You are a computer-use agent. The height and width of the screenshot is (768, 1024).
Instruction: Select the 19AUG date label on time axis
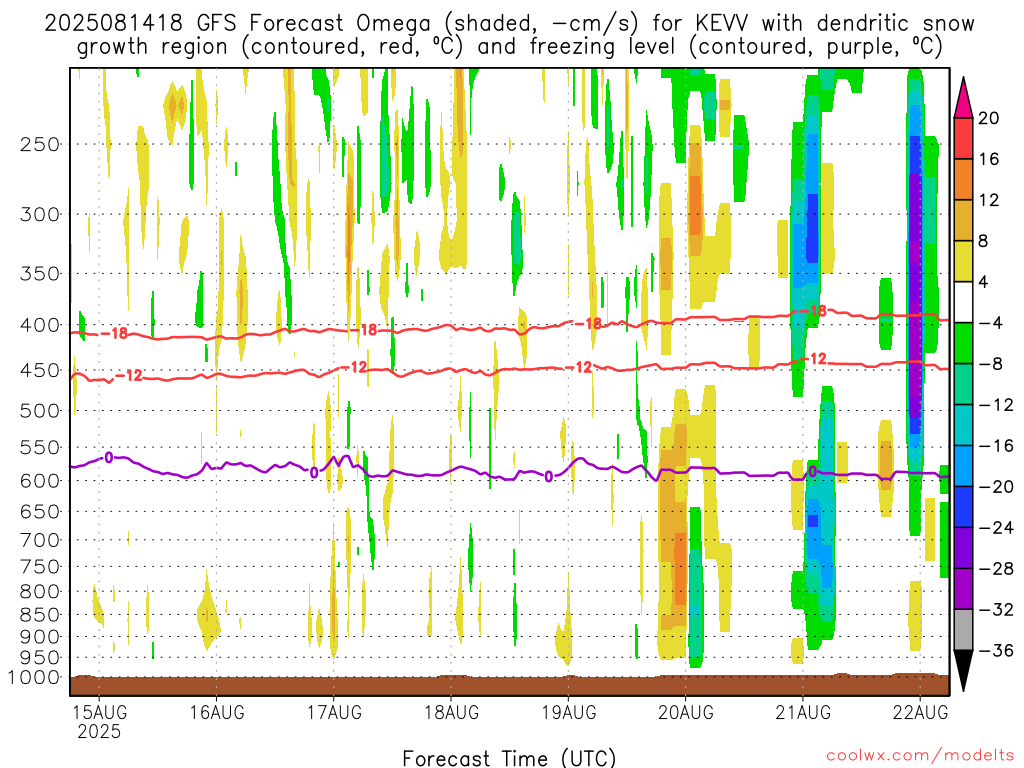click(x=569, y=712)
